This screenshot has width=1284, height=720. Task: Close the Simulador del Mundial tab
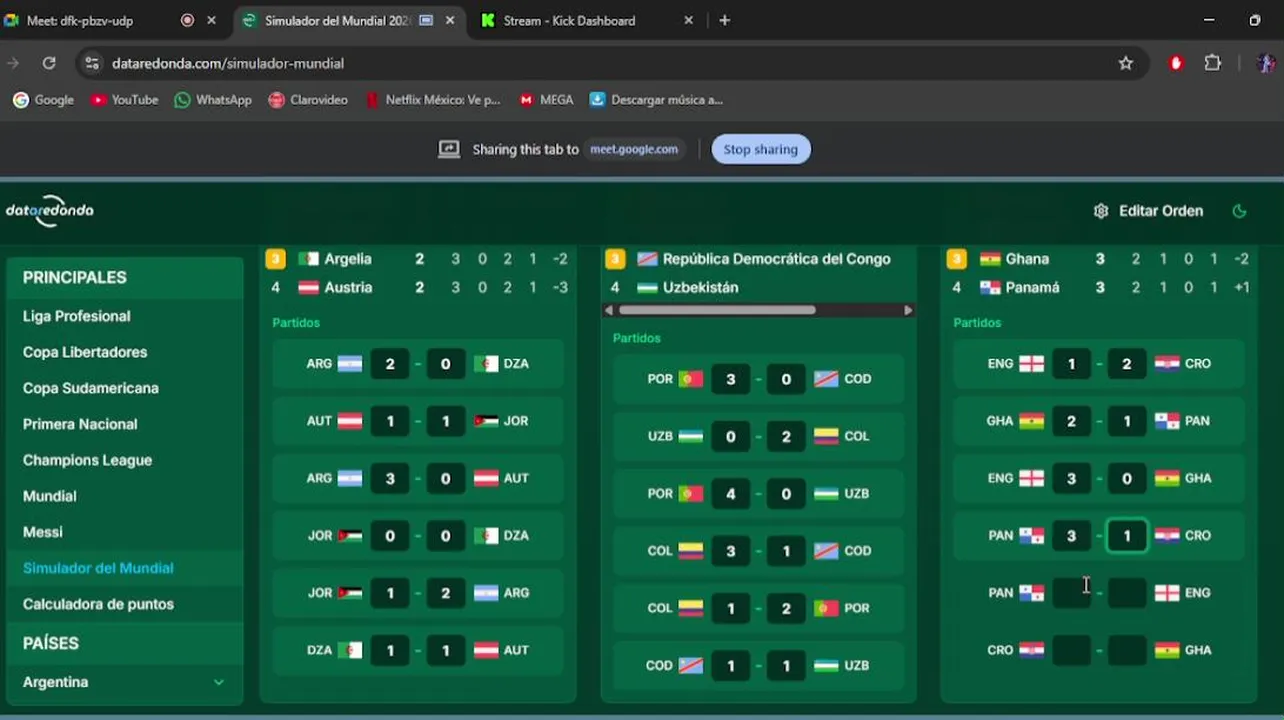click(x=450, y=20)
